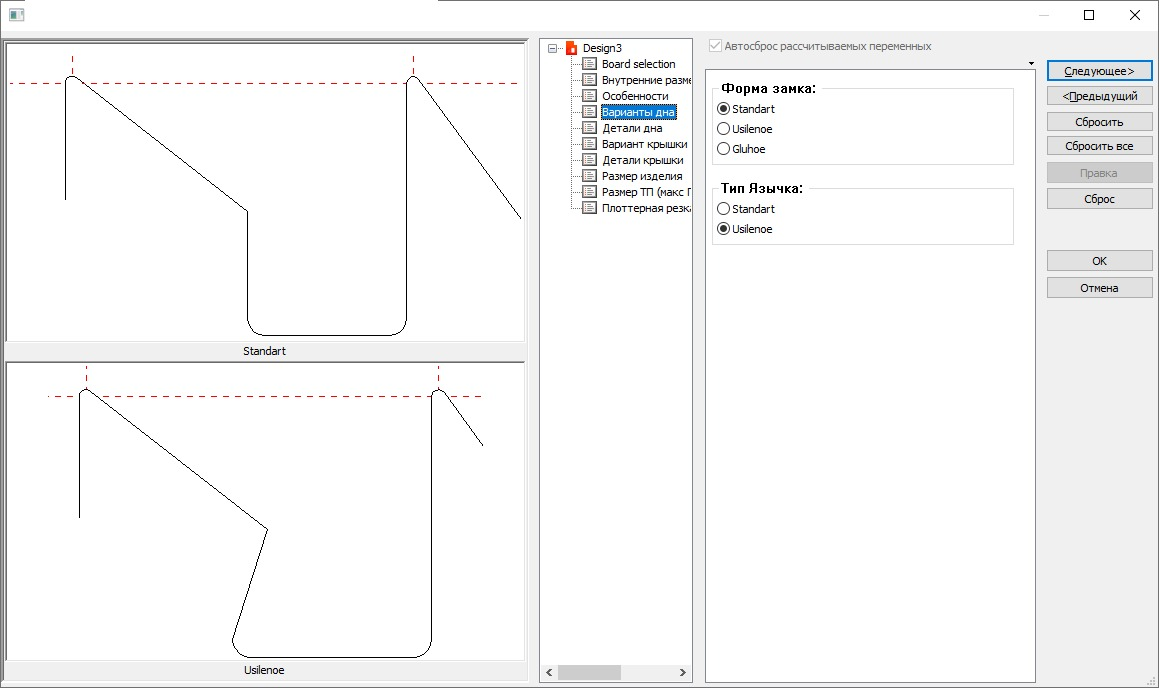The height and width of the screenshot is (688, 1159).
Task: Click the application icon in title bar
Action: click(16, 15)
